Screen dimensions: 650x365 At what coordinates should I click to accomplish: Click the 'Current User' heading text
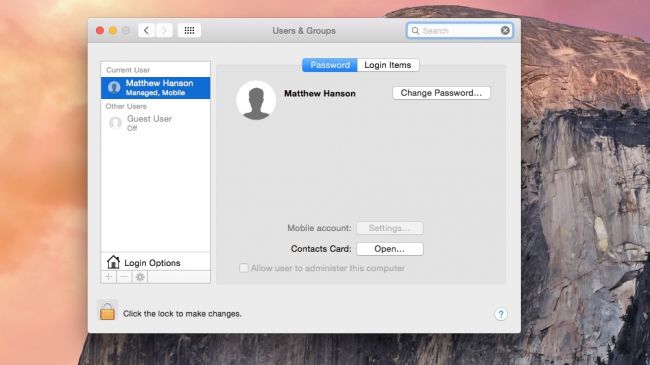coord(128,70)
